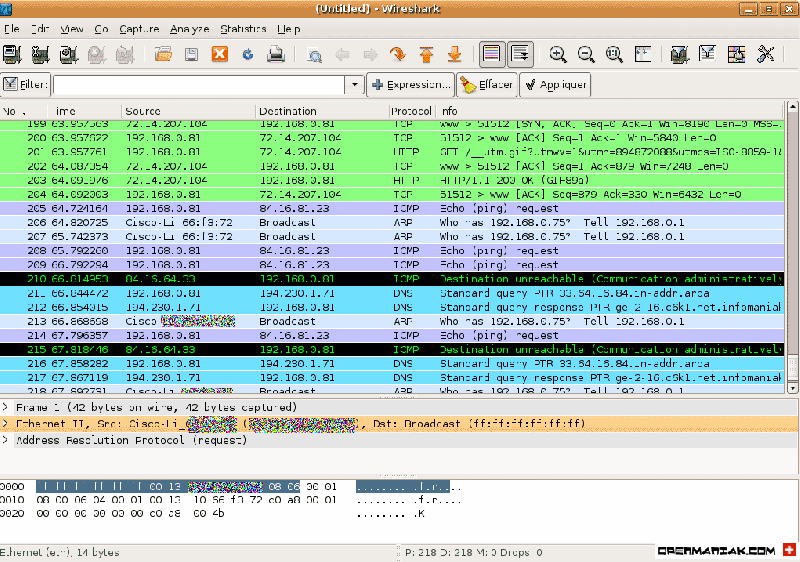Print packets with the printer icon
Image resolution: width=800 pixels, height=562 pixels.
pyautogui.click(x=276, y=54)
